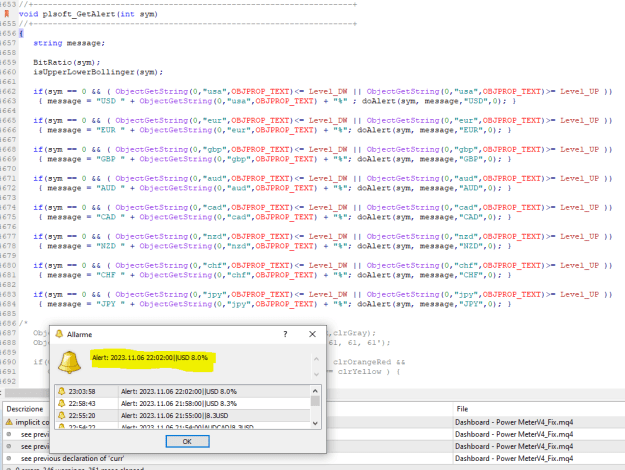Viewport: 625px width, 470px height.
Task: Click the alert history scrollbar thumb
Action: coord(315,401)
